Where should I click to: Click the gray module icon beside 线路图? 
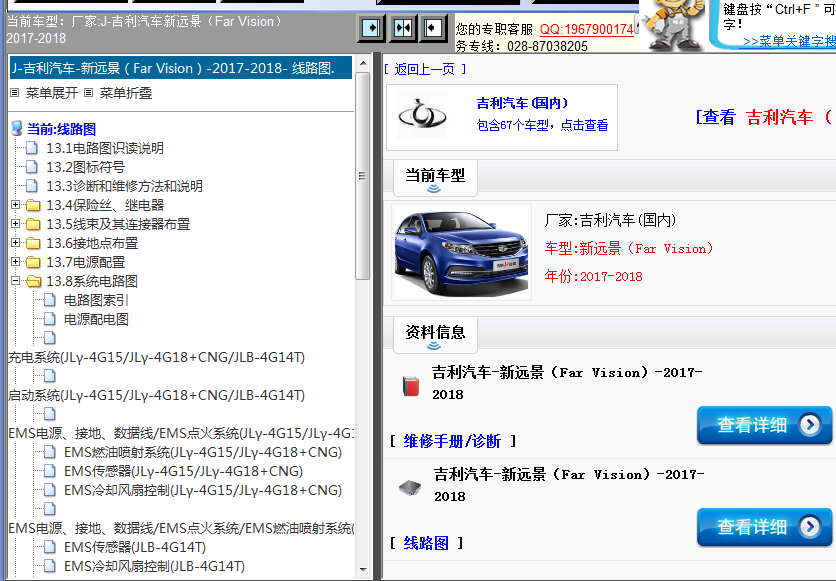pos(410,487)
